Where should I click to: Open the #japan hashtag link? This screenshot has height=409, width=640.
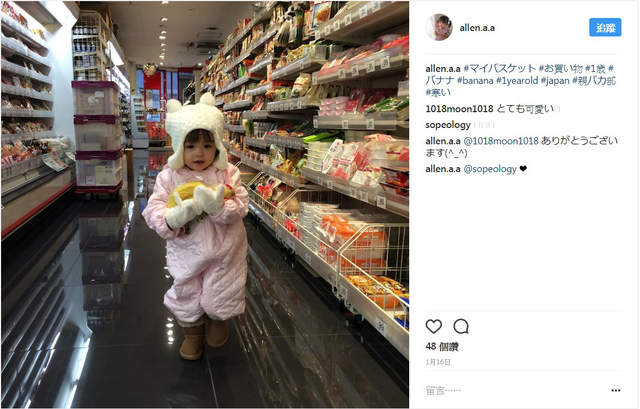pos(555,80)
